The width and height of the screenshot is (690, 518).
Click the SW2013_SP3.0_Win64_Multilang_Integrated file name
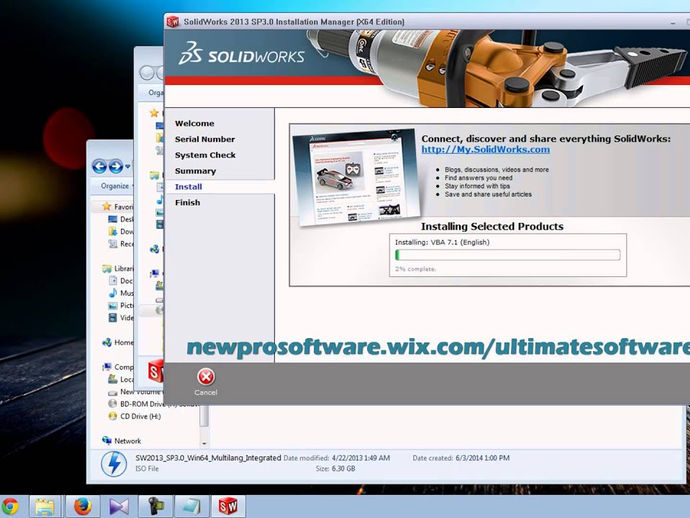coord(208,458)
